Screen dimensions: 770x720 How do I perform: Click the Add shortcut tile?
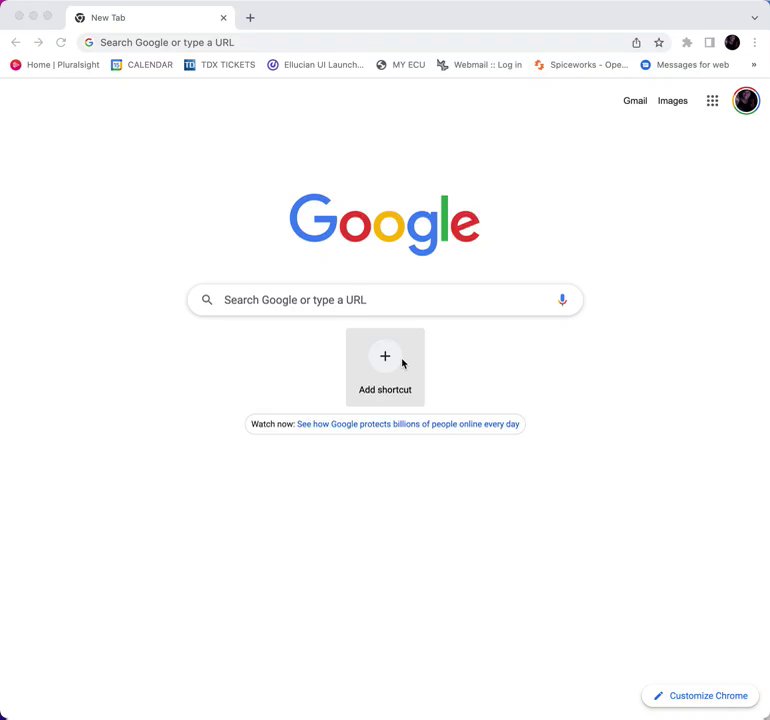tap(385, 367)
